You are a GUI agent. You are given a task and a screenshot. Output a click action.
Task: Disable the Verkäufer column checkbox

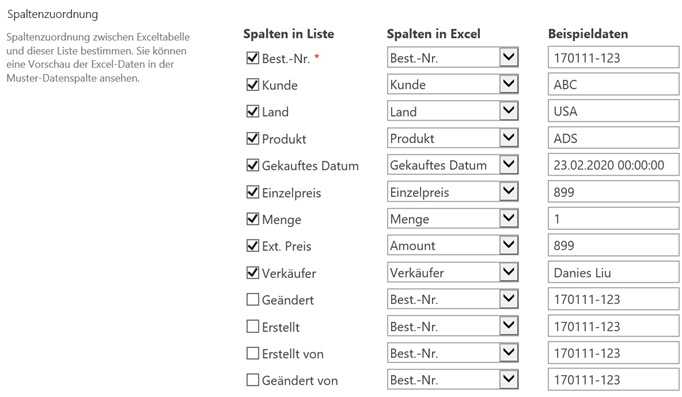(253, 273)
